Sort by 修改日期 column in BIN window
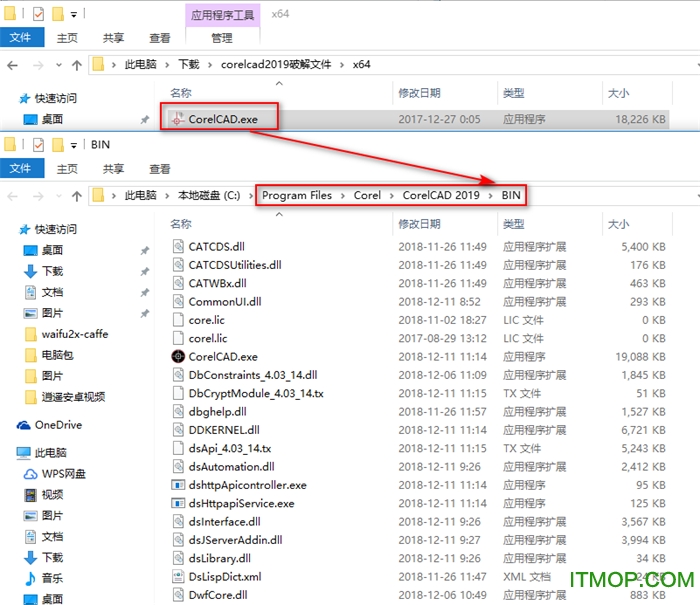 [x=419, y=224]
